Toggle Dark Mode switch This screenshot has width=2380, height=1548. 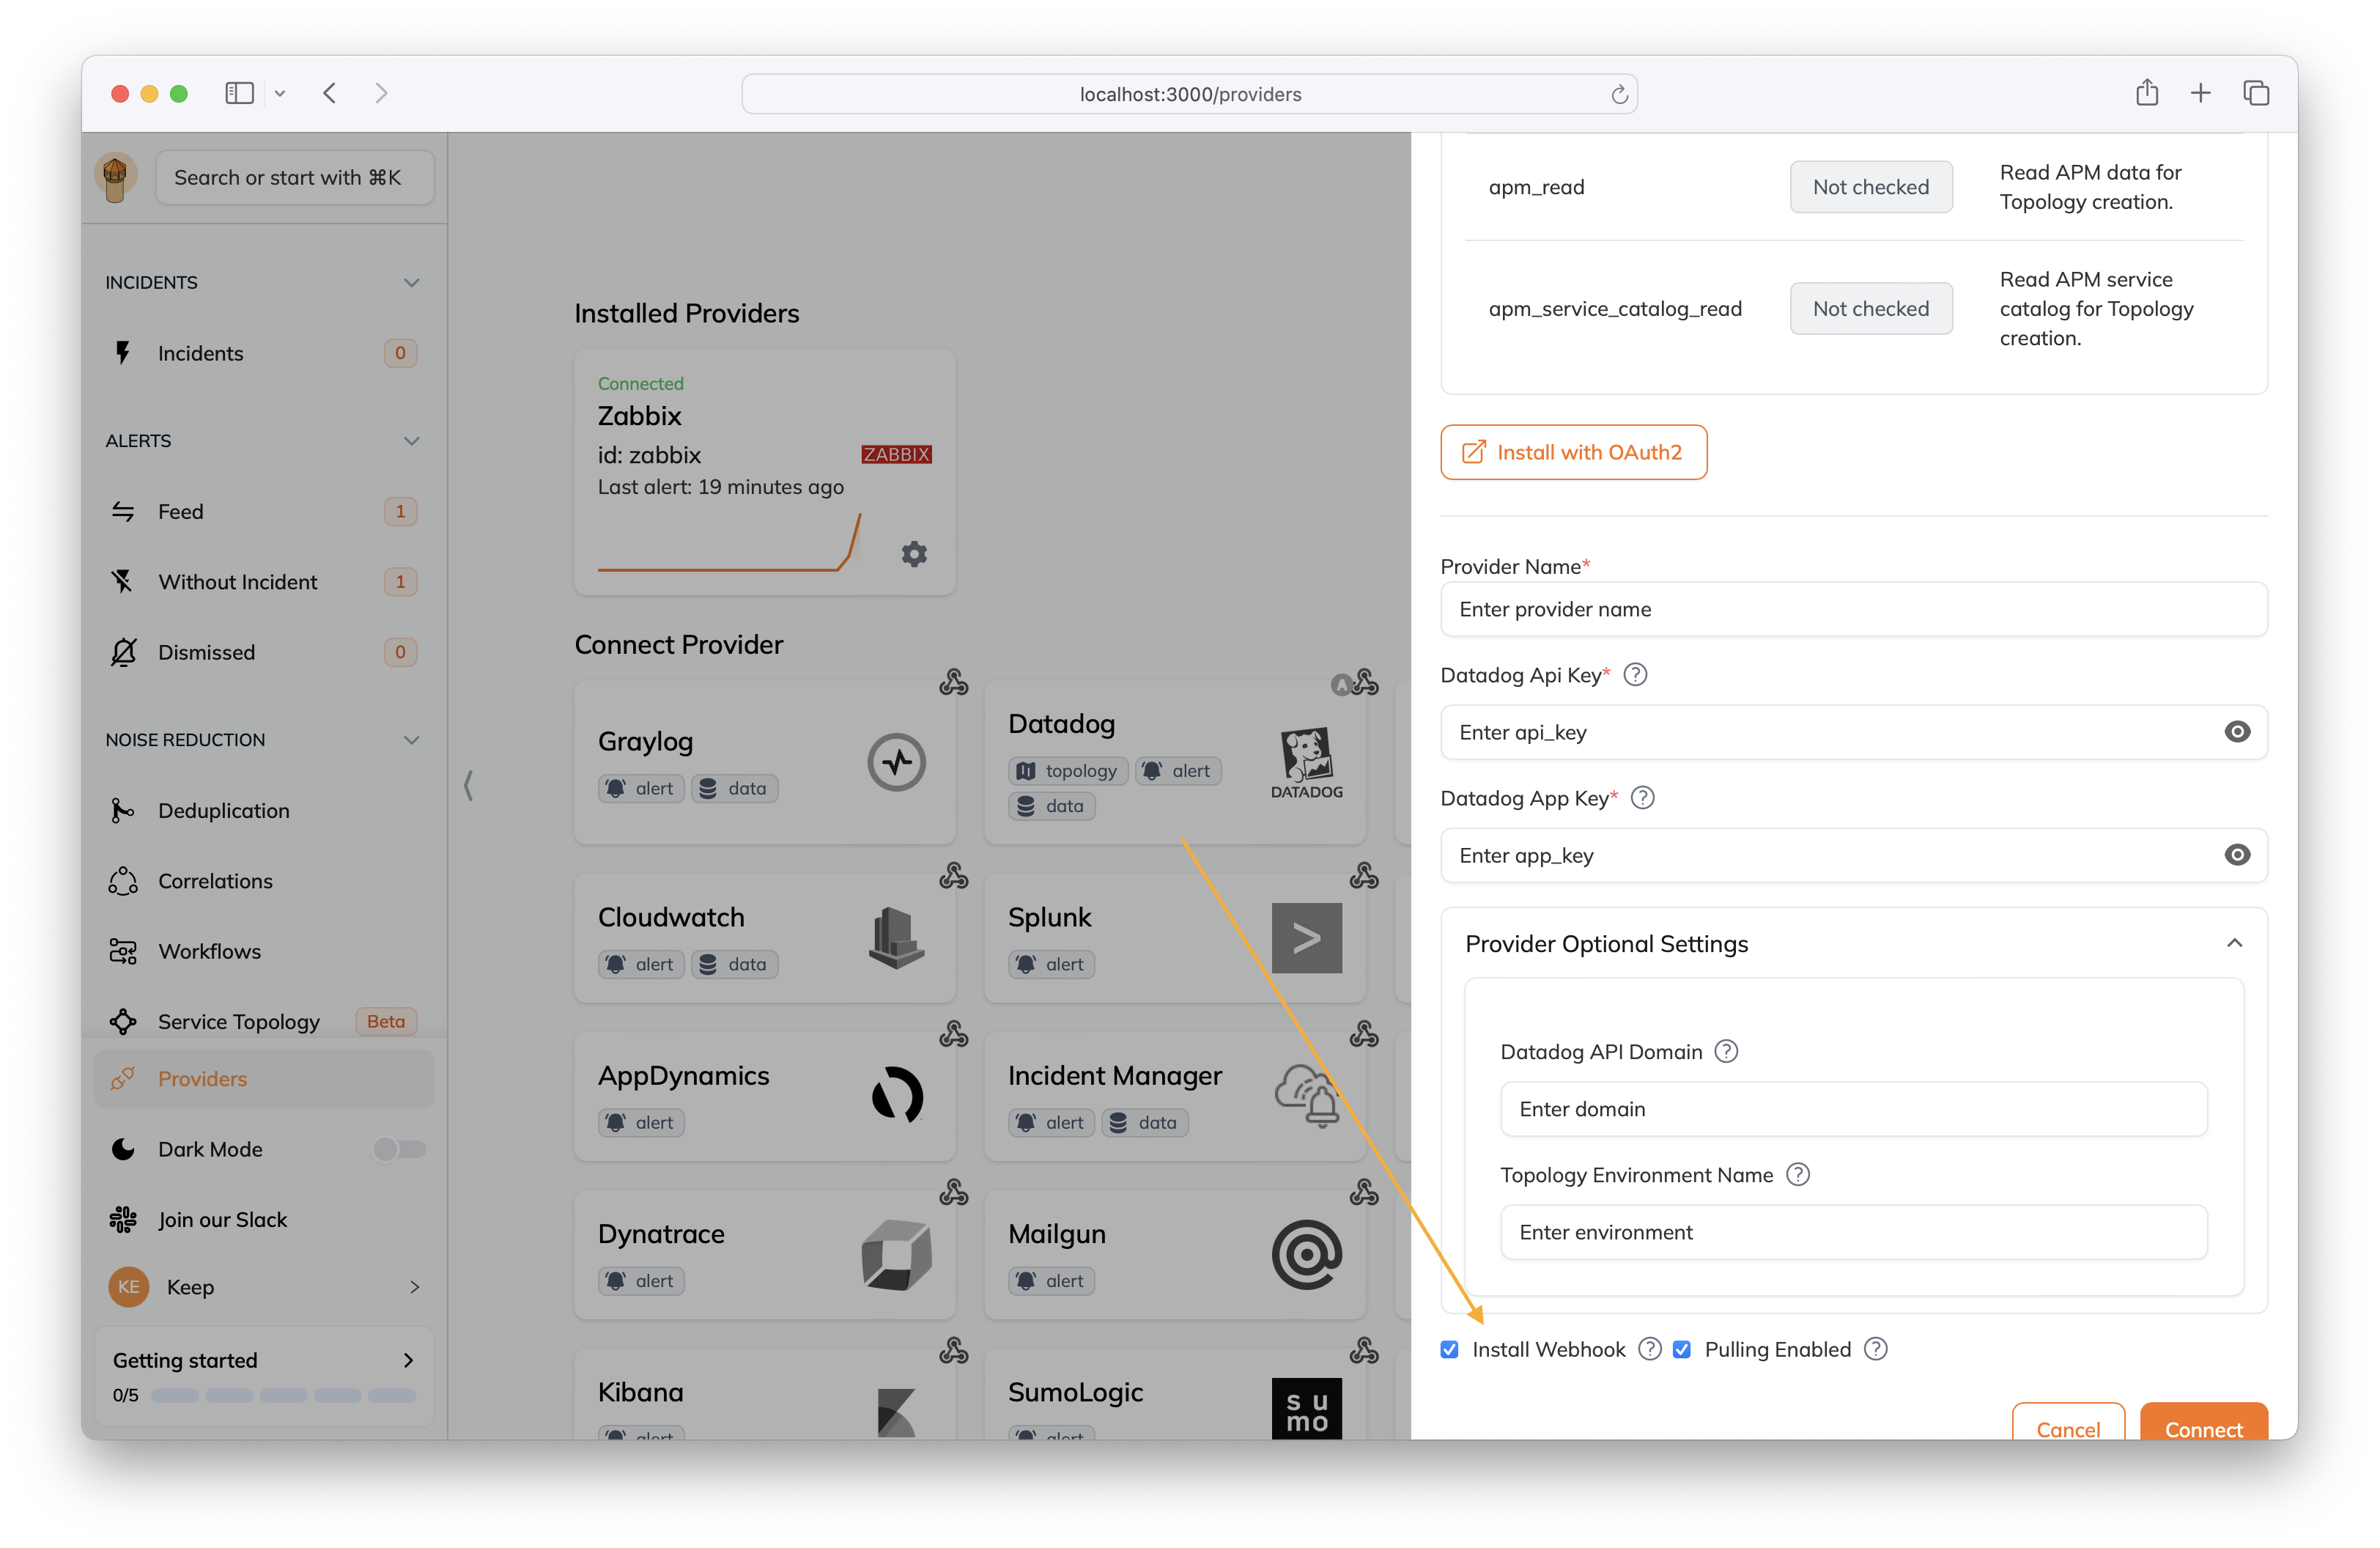399,1150
